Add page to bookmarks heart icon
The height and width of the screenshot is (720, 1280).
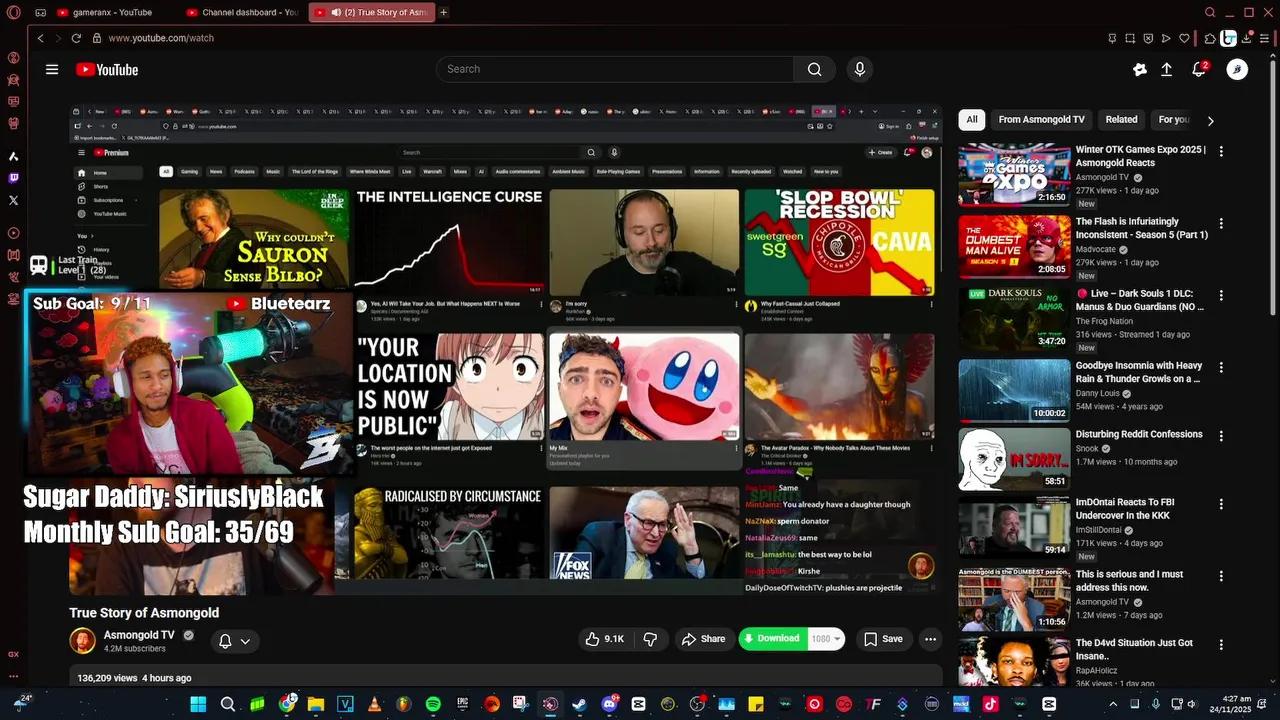1185,38
